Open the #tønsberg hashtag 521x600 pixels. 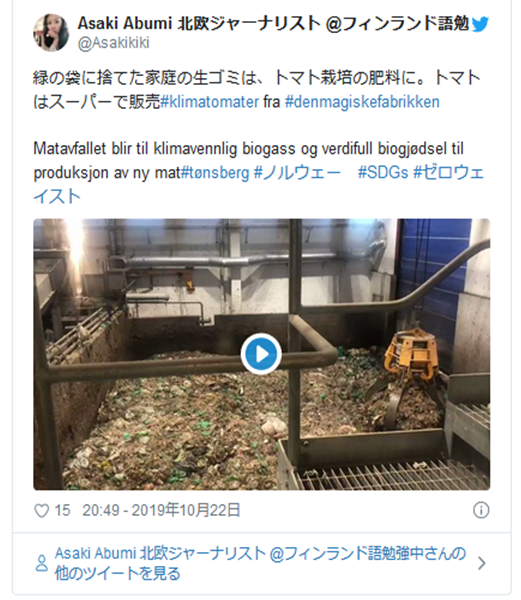pos(215,173)
